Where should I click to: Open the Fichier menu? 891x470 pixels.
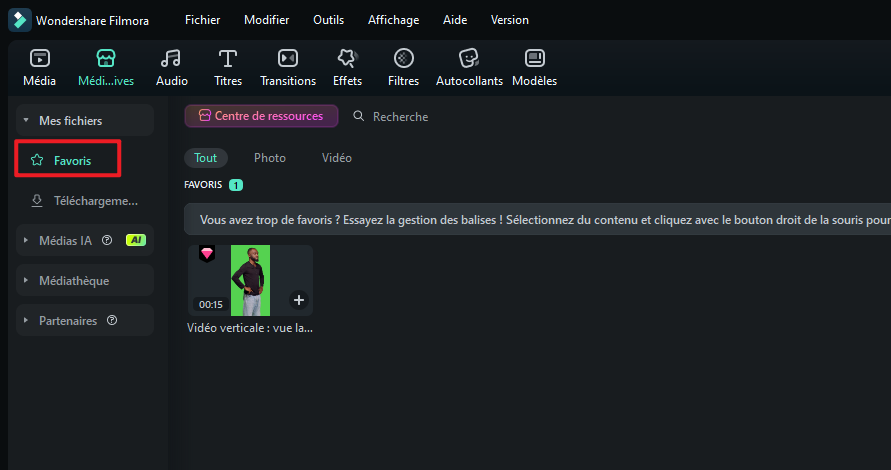point(202,20)
